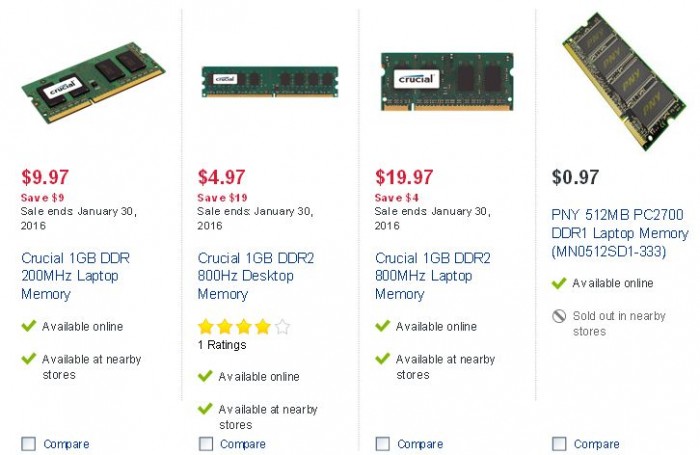Open Crucial 1GB DDR2 800MHz Laptop Memory link
The height and width of the screenshot is (455, 700).
click(x=433, y=276)
